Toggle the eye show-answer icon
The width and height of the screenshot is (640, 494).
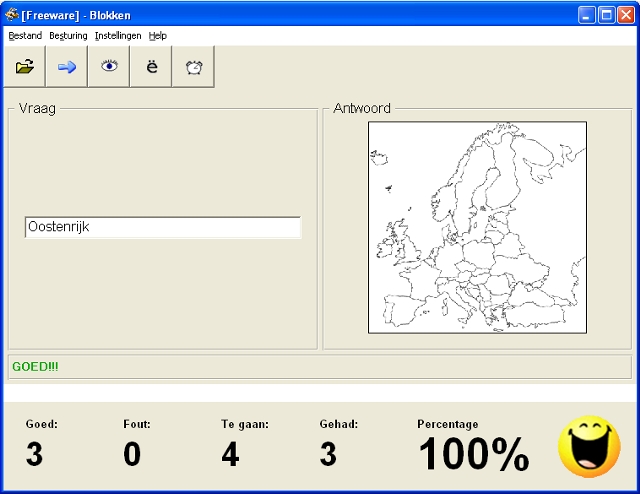pos(109,67)
